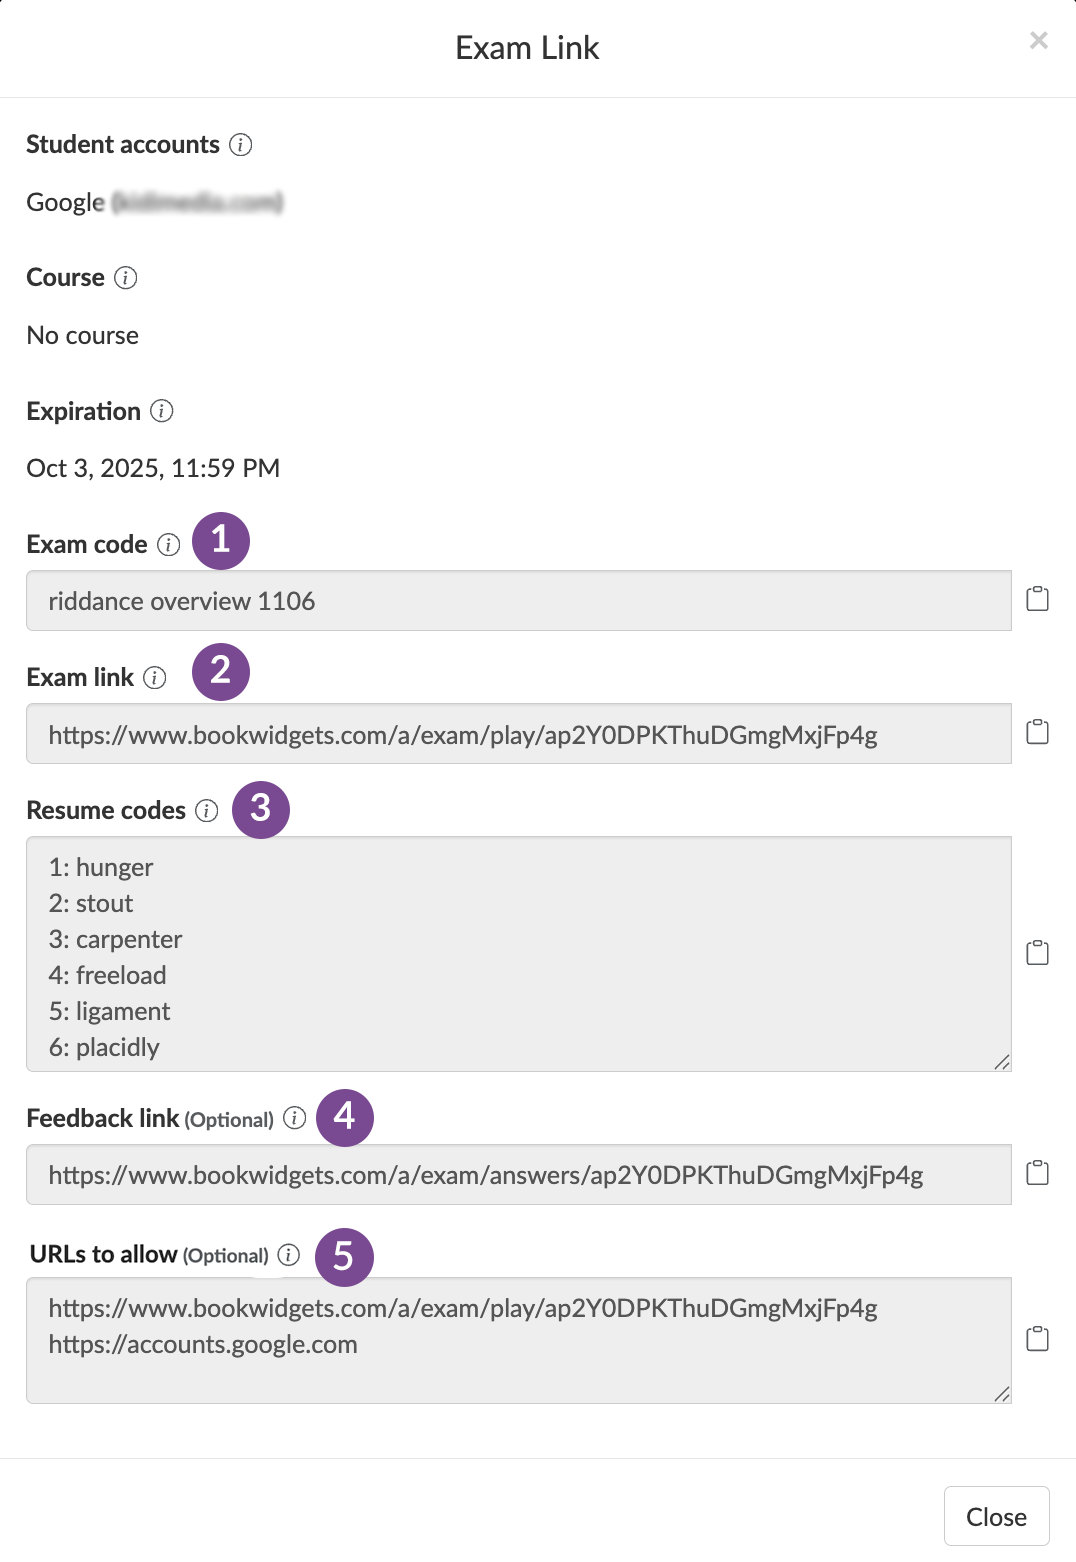Show info about Resume codes
The width and height of the screenshot is (1076, 1562).
206,812
